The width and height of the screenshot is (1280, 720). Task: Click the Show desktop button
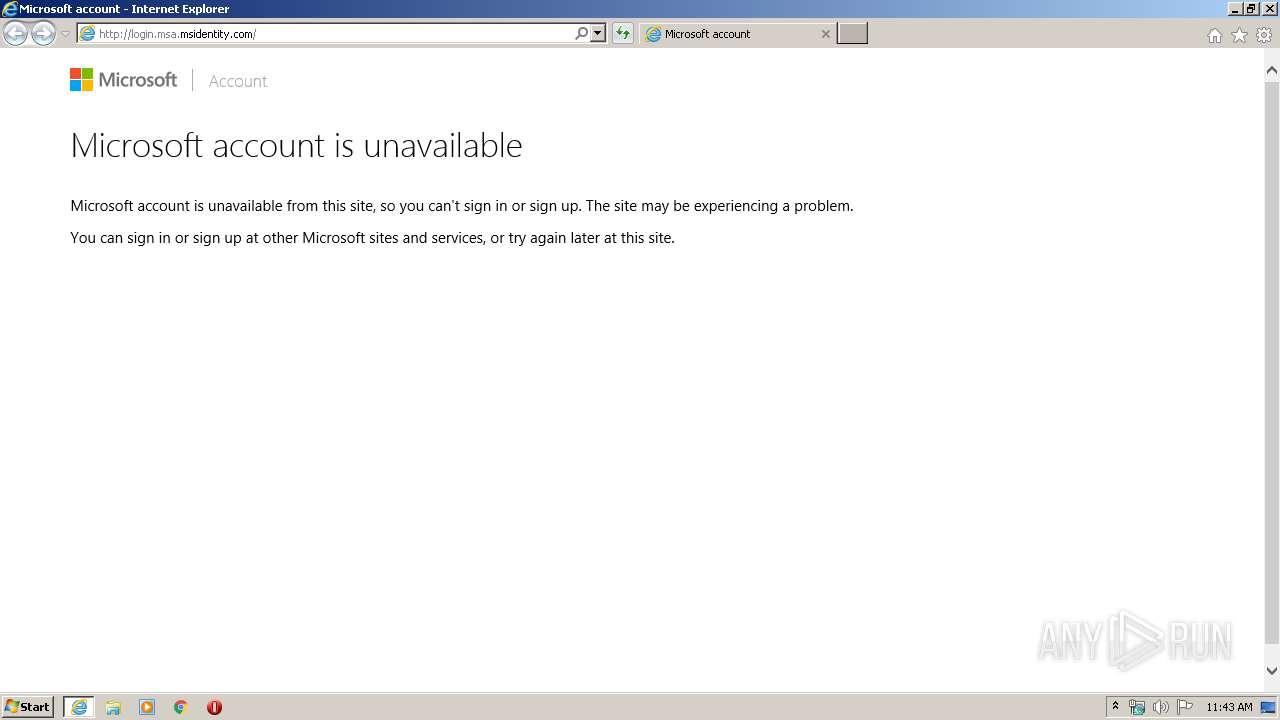pyautogui.click(x=1270, y=707)
